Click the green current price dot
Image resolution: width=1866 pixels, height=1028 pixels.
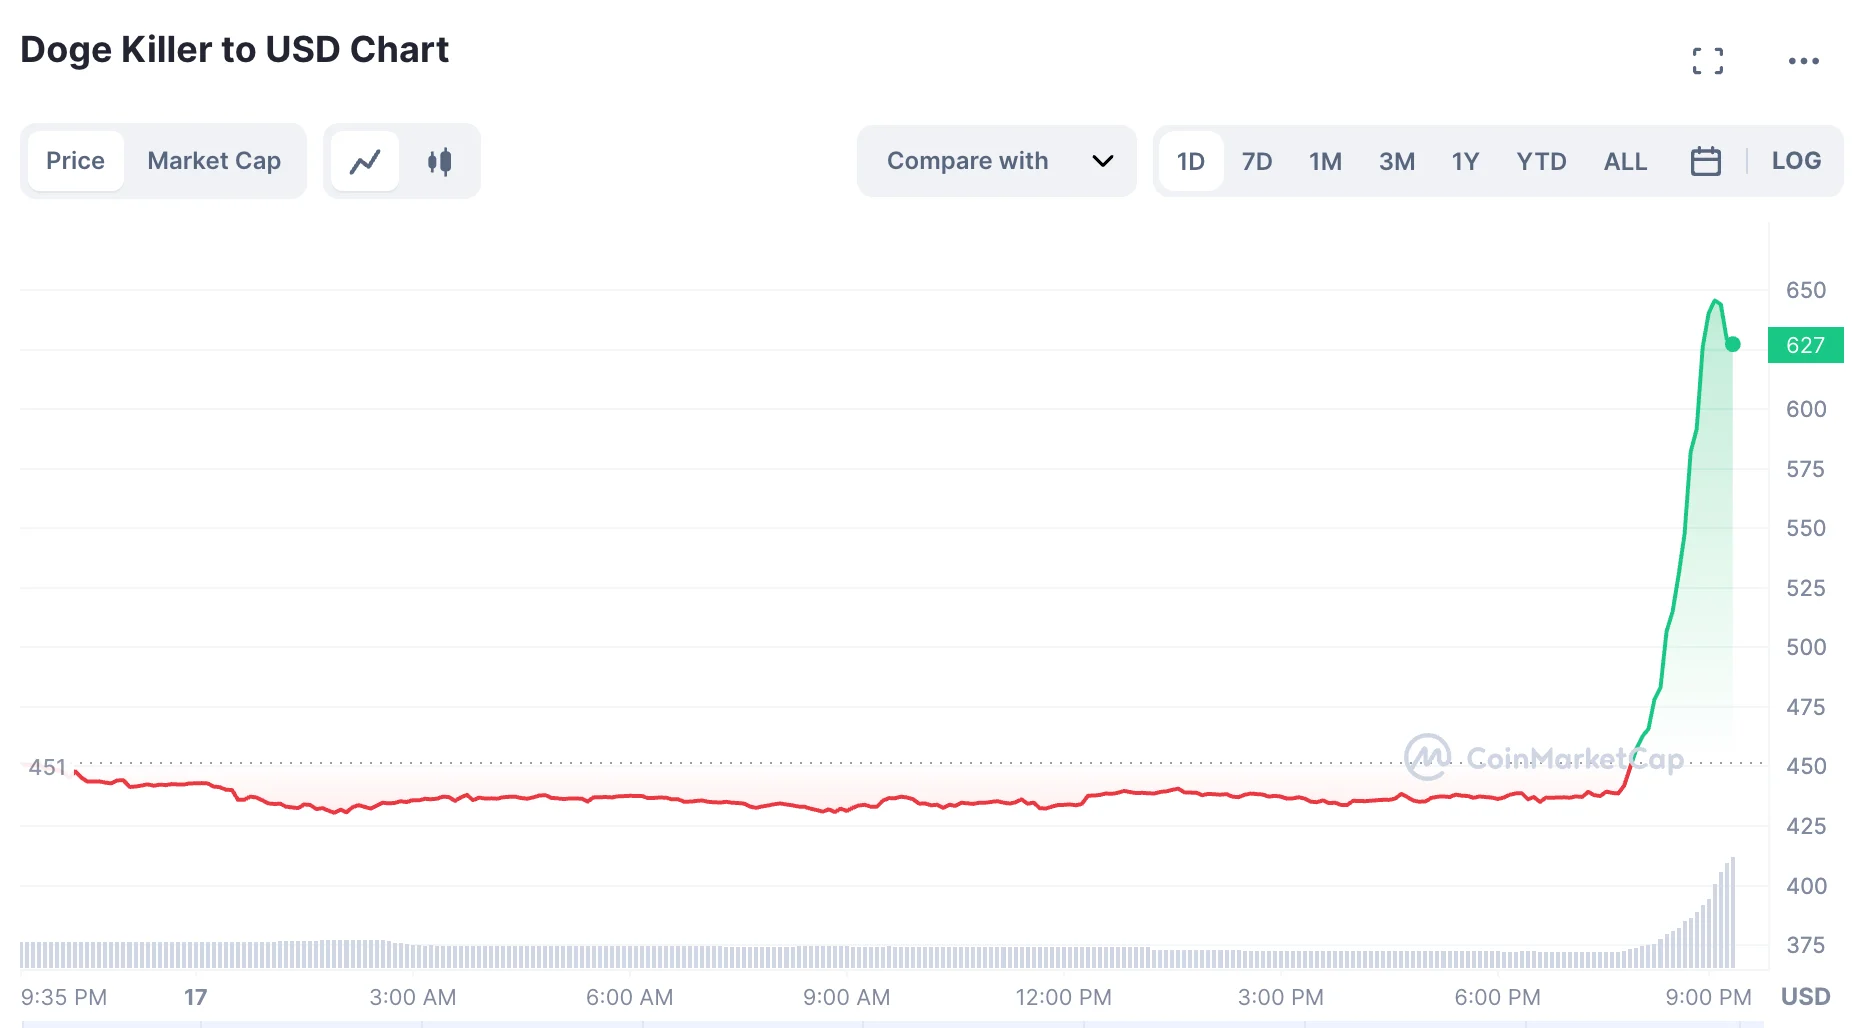pyautogui.click(x=1733, y=344)
